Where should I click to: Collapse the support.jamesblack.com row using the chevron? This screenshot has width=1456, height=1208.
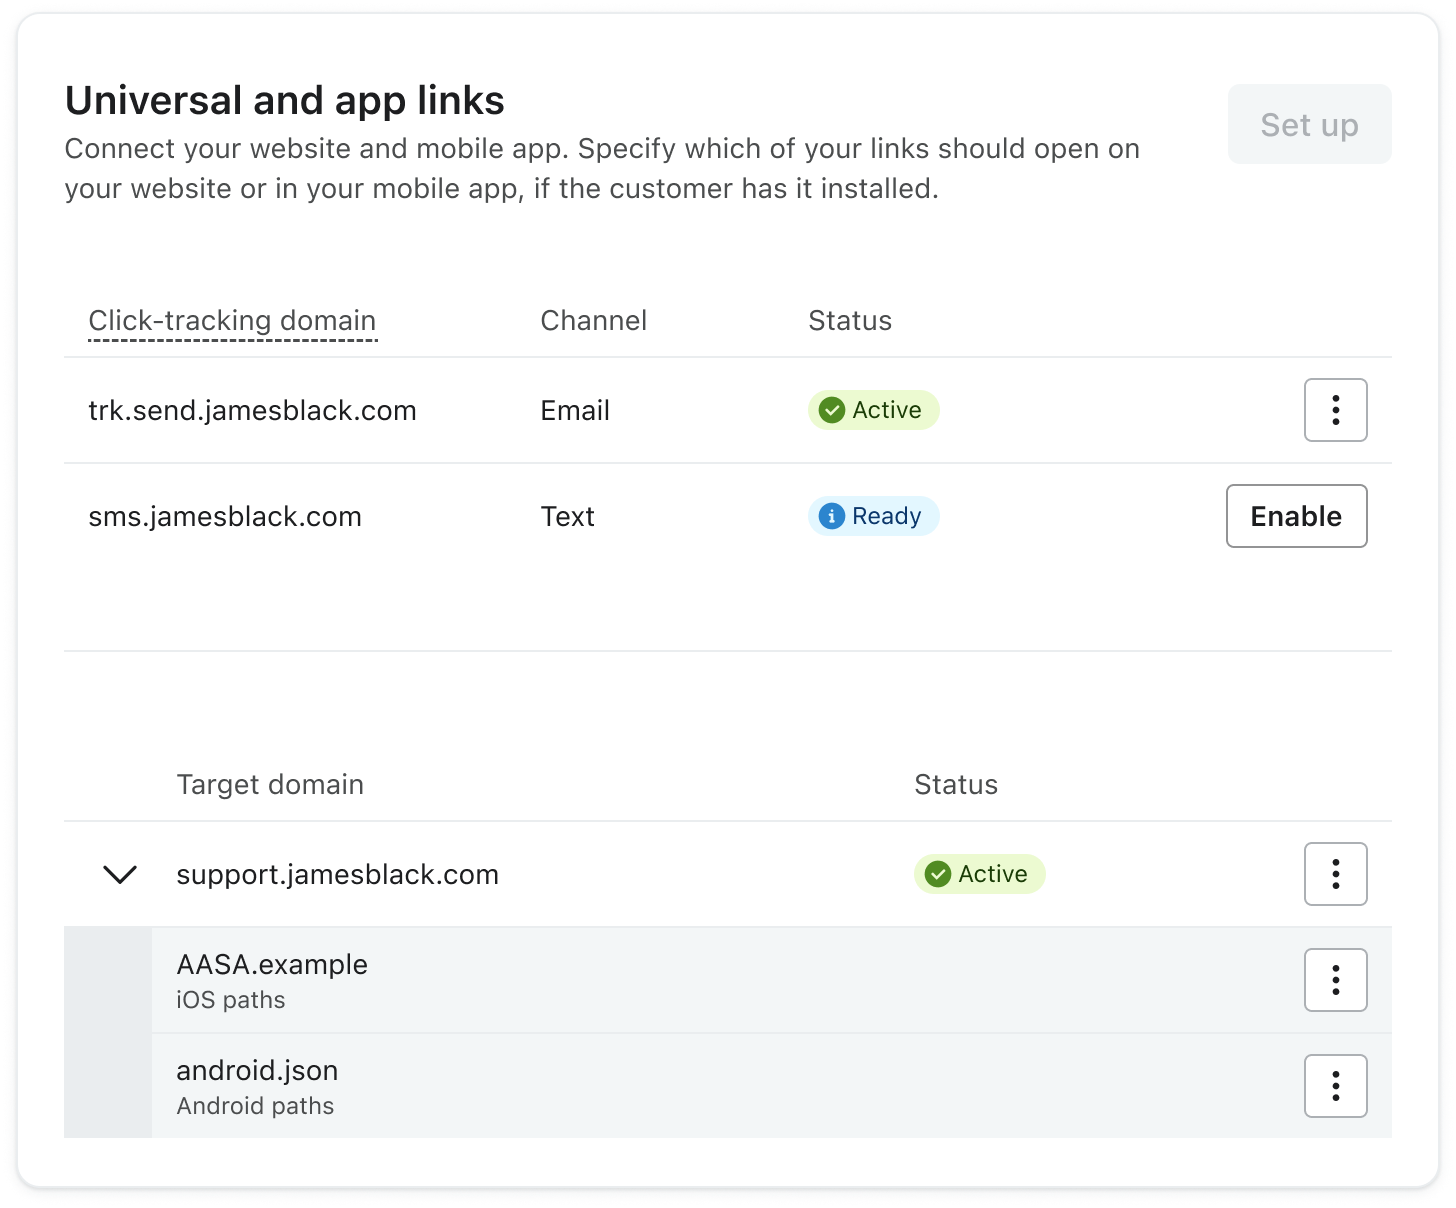[x=120, y=874]
